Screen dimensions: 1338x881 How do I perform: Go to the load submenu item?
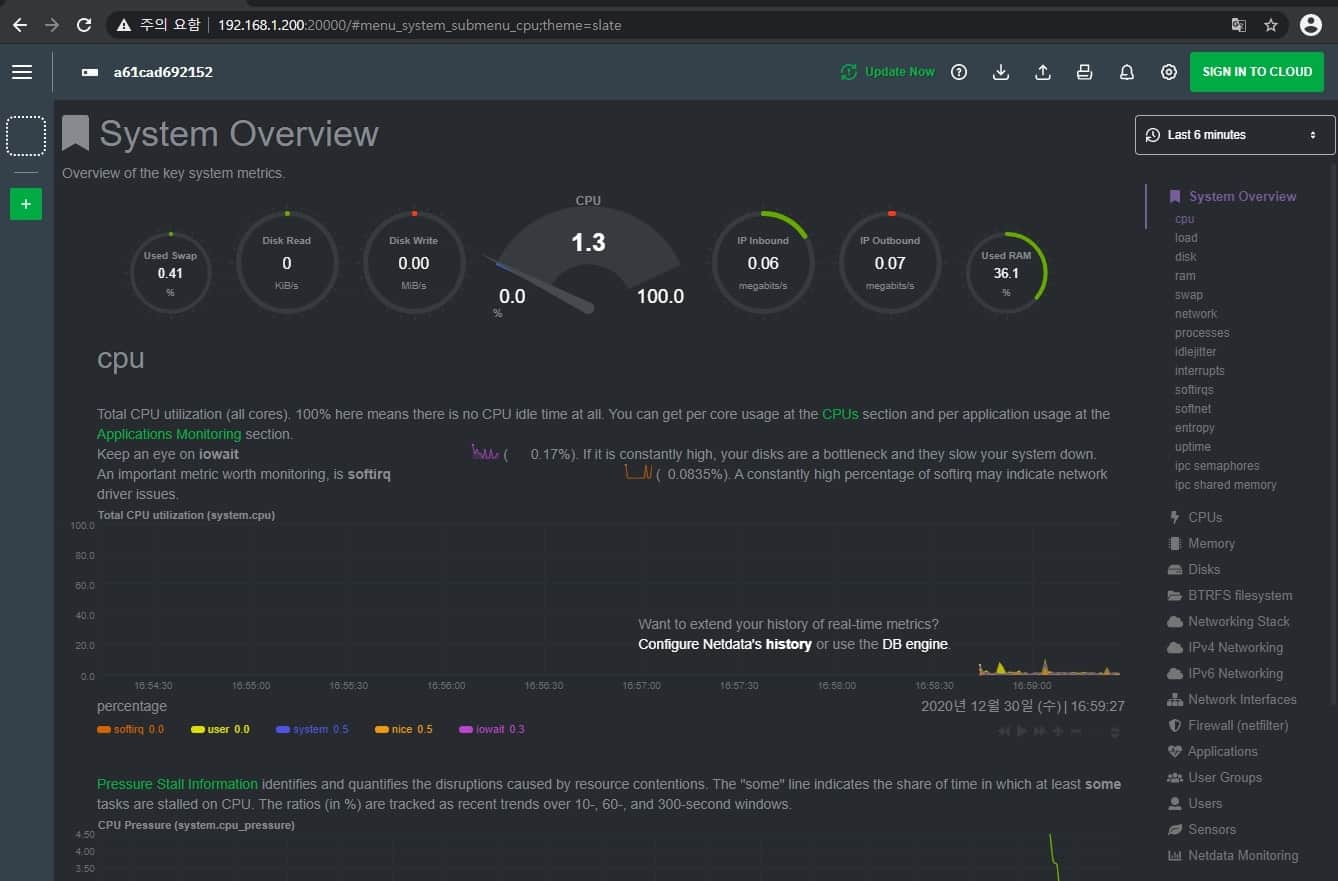[1186, 238]
